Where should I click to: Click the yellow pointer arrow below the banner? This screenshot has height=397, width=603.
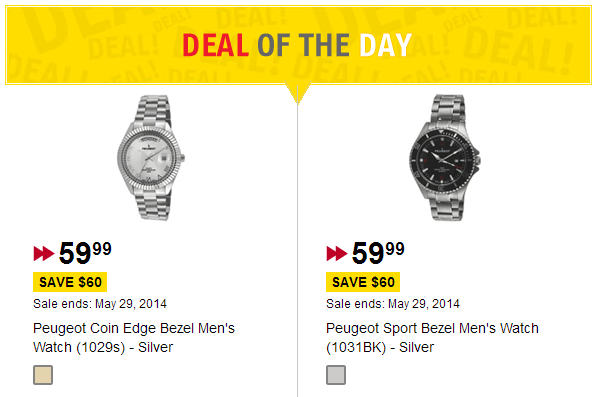tap(298, 93)
